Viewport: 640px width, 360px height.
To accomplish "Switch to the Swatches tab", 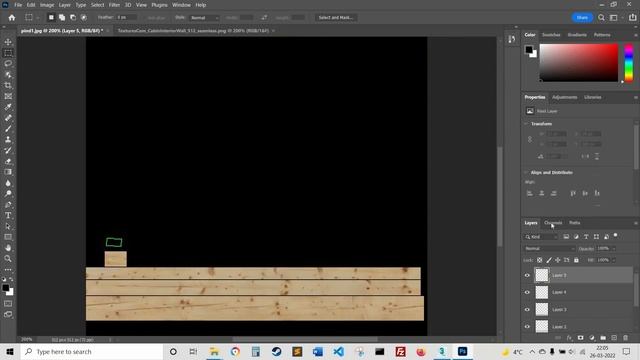I will 551,35.
